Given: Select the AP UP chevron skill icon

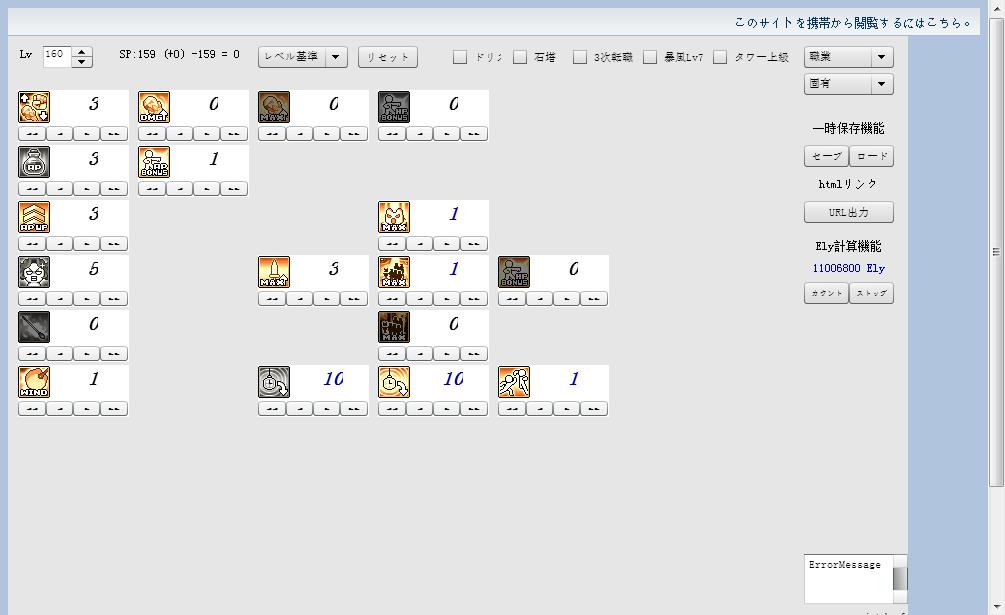Looking at the screenshot, I should click(x=34, y=217).
